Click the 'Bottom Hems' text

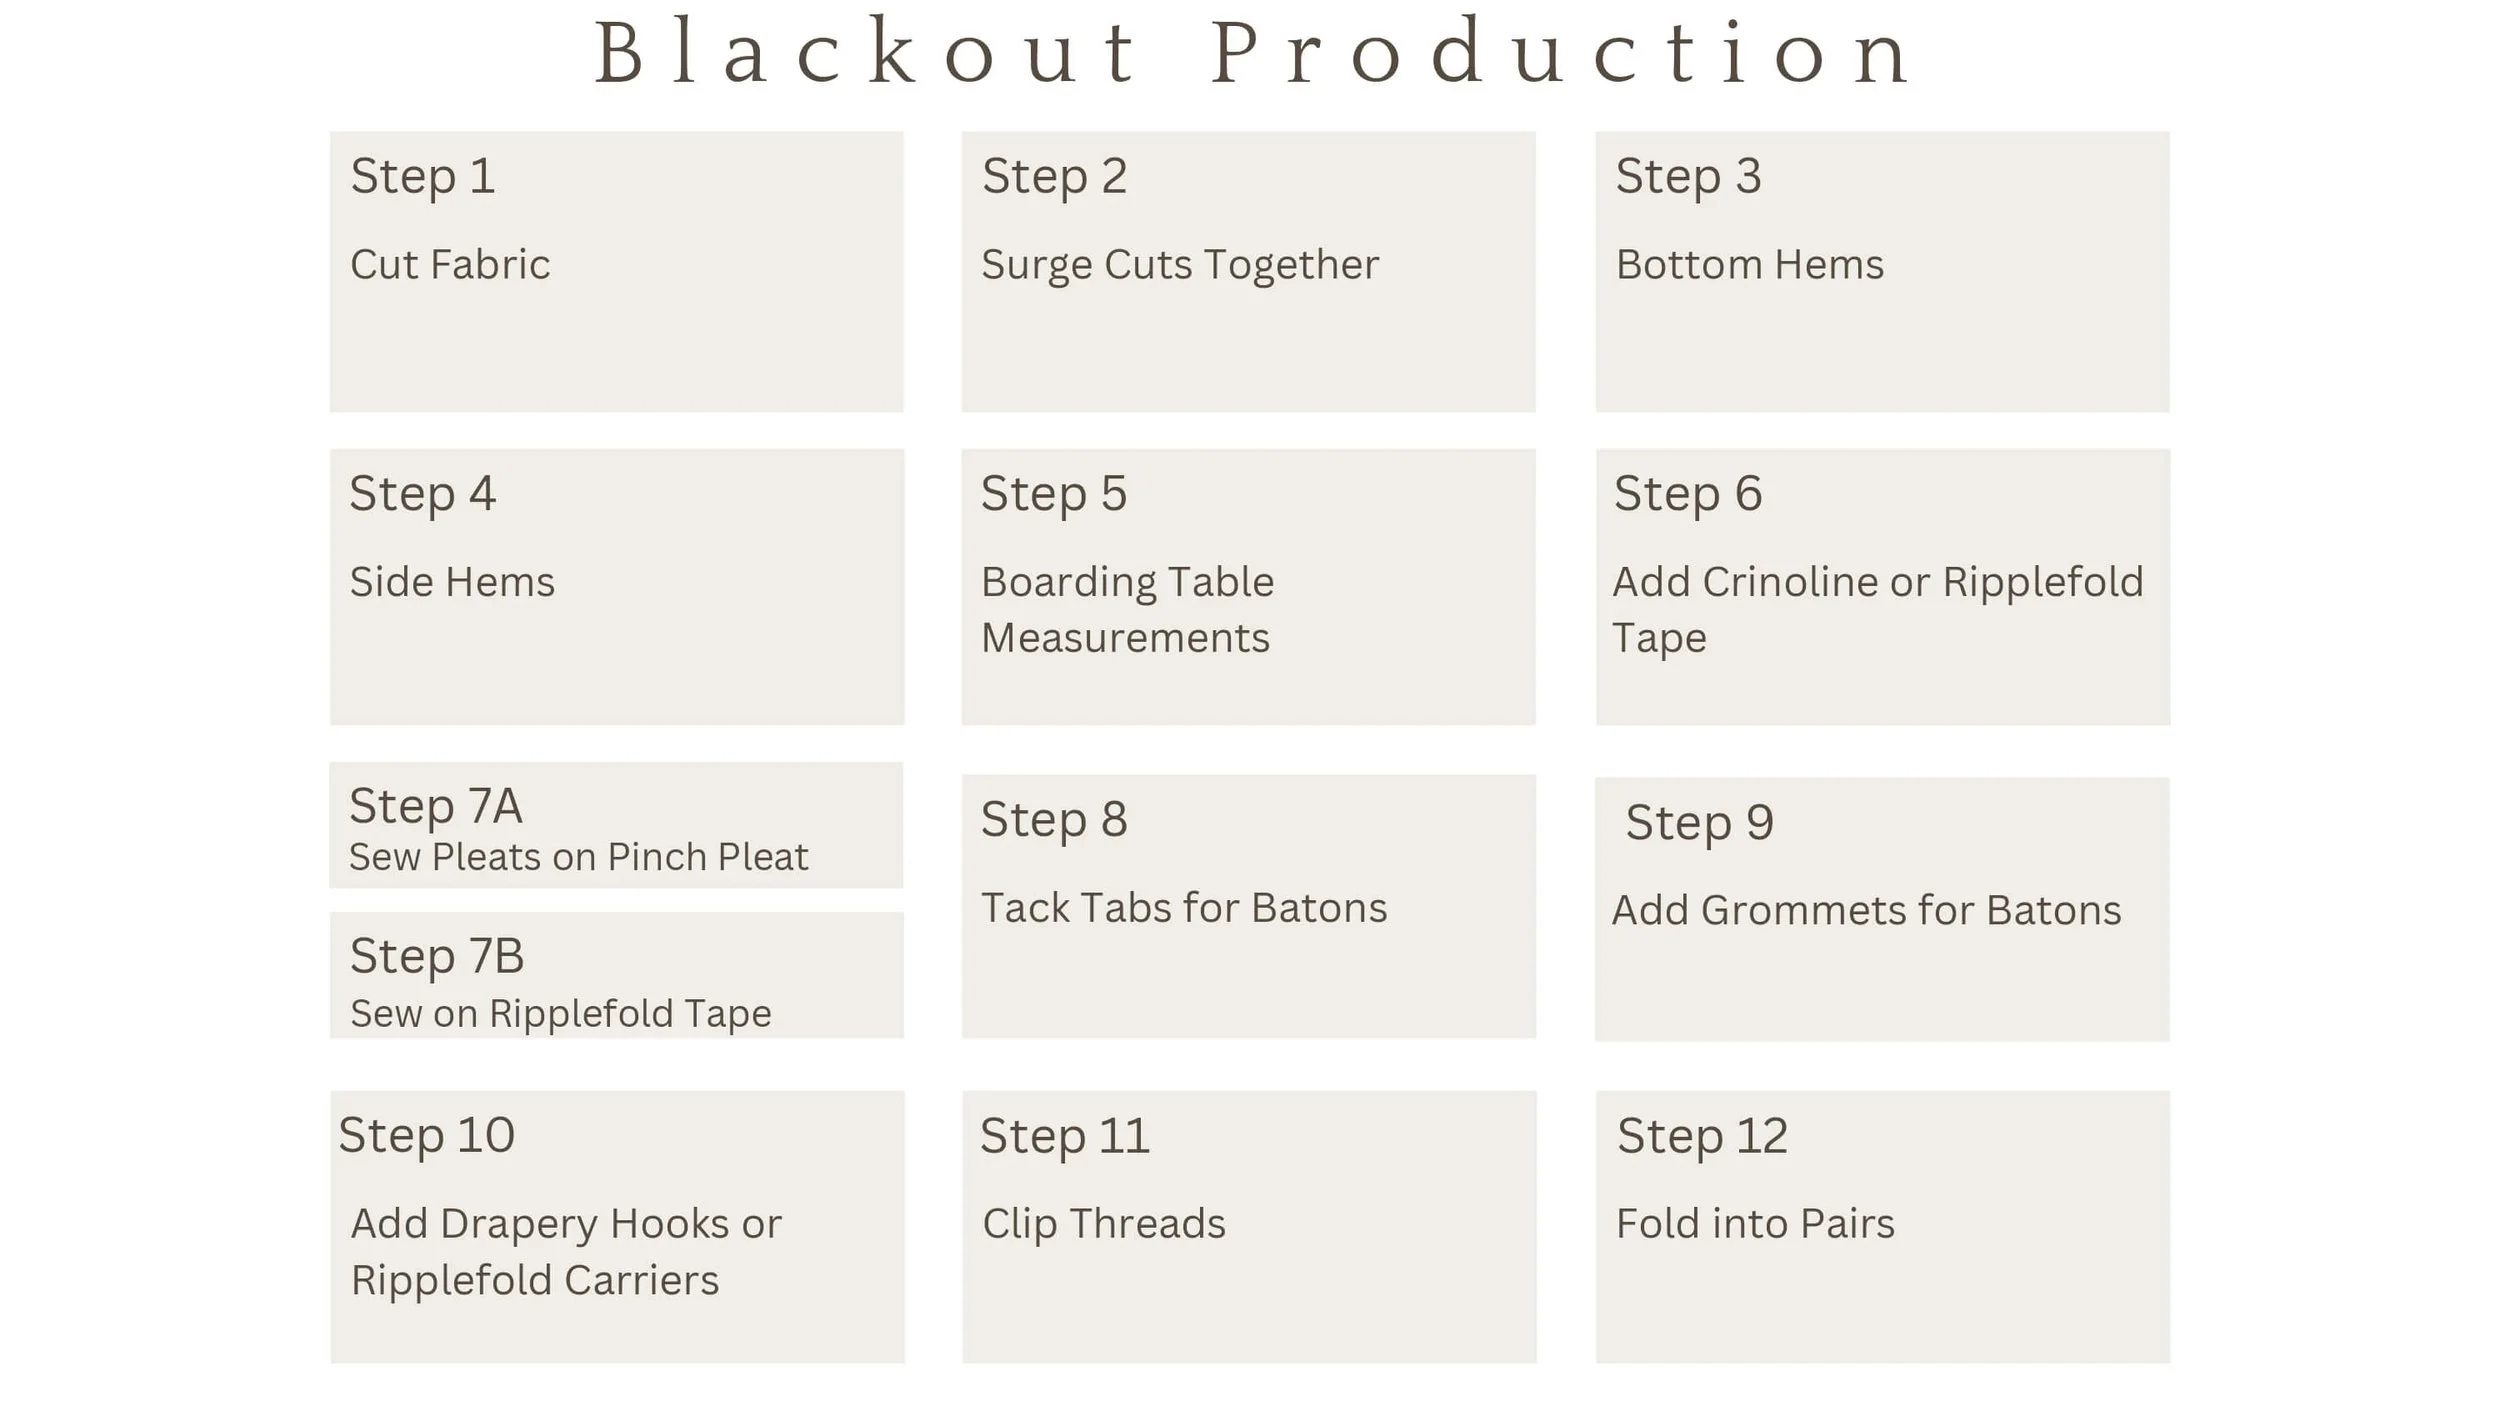point(1750,264)
